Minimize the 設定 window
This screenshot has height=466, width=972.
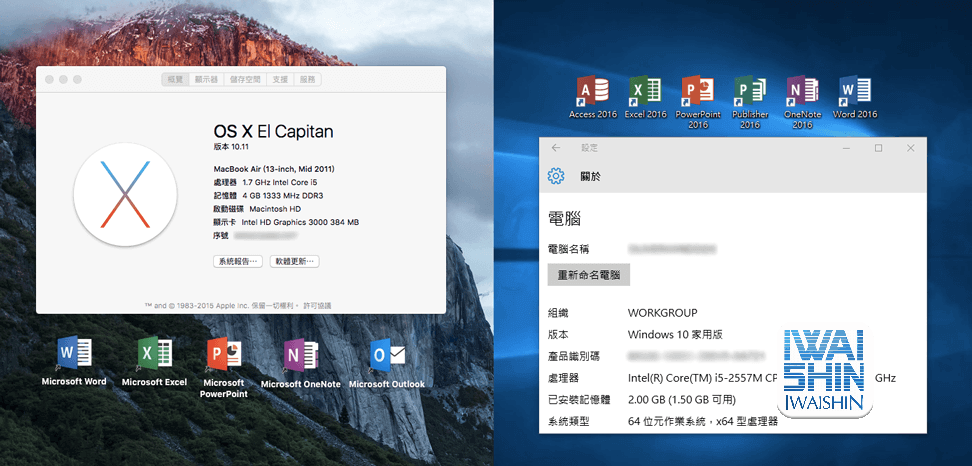846,148
